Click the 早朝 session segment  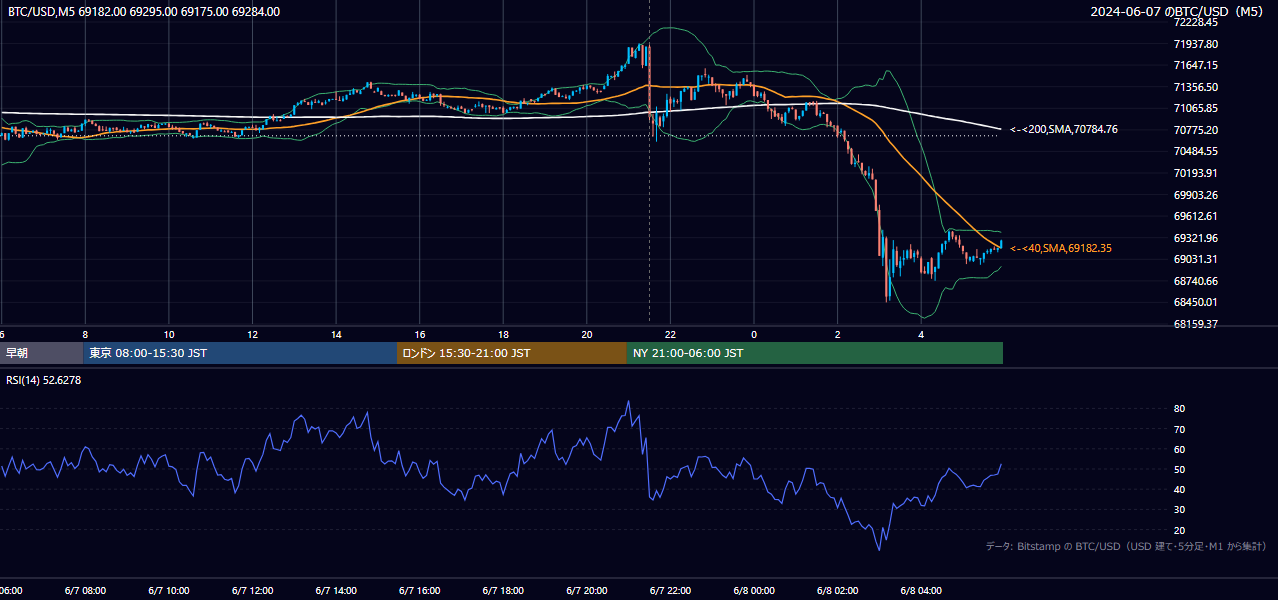click(x=42, y=353)
